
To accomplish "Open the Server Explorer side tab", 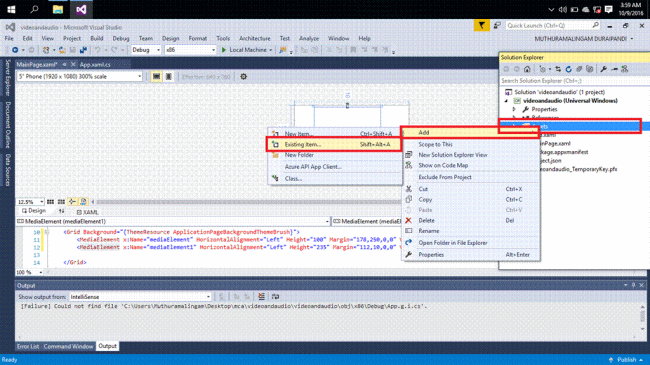I will tap(7, 78).
